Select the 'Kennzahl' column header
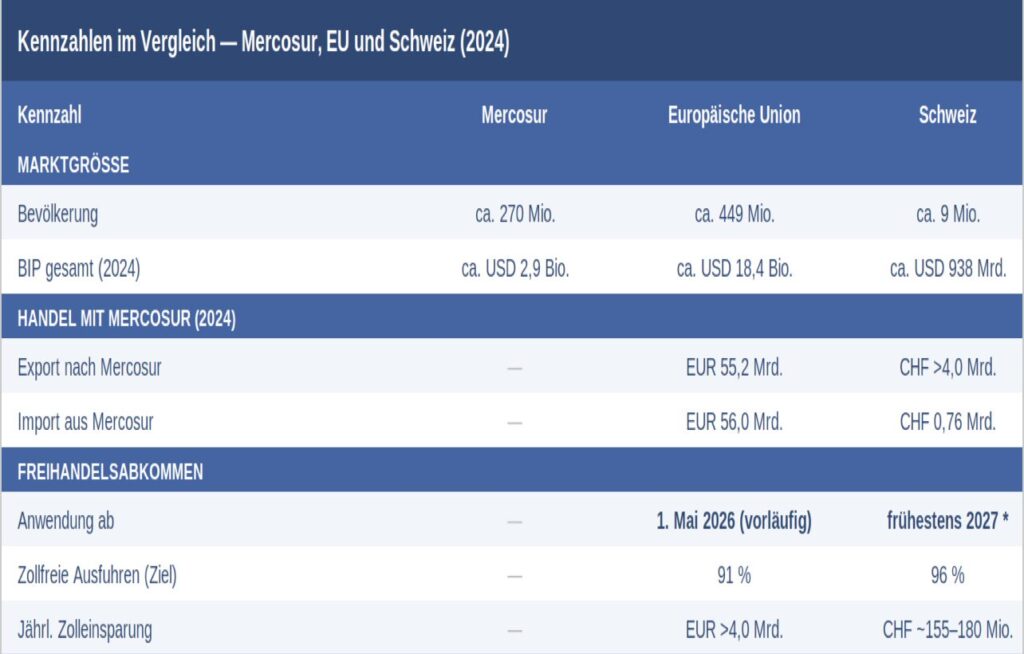This screenshot has width=1024, height=654. click(49, 115)
